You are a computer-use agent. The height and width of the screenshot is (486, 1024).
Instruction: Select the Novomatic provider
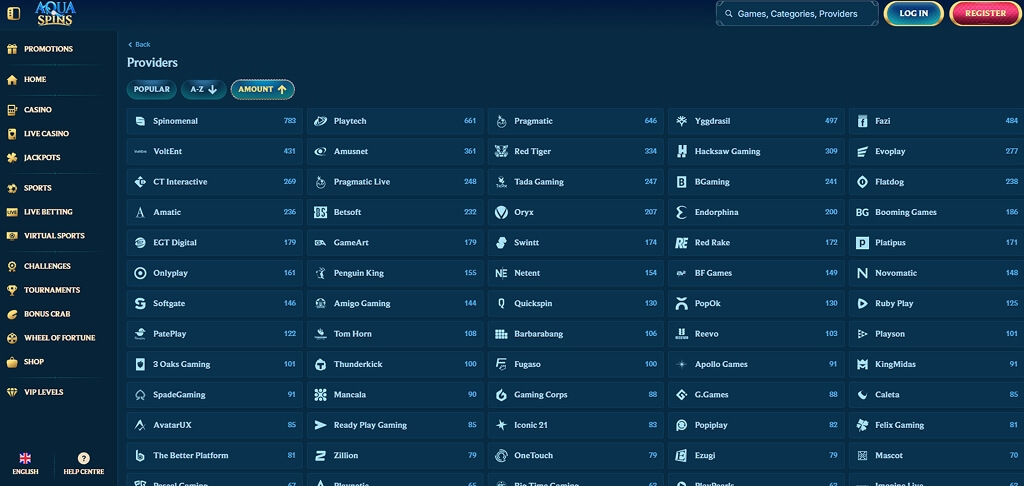pos(936,273)
